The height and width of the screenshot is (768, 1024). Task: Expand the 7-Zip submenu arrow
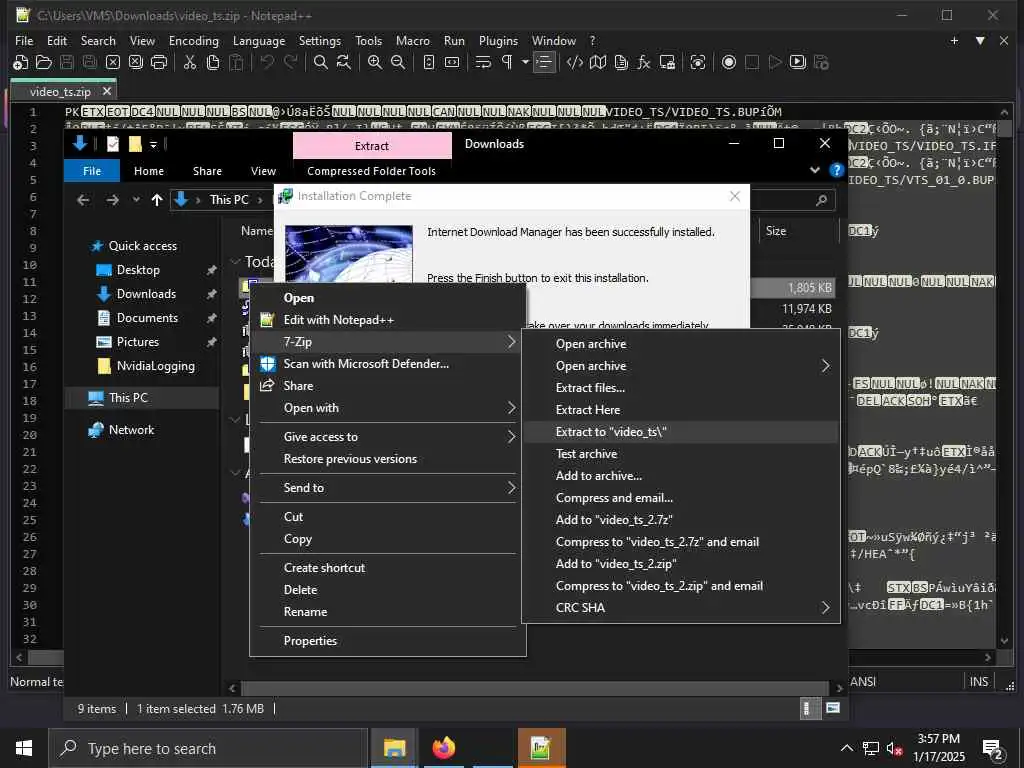coord(511,342)
